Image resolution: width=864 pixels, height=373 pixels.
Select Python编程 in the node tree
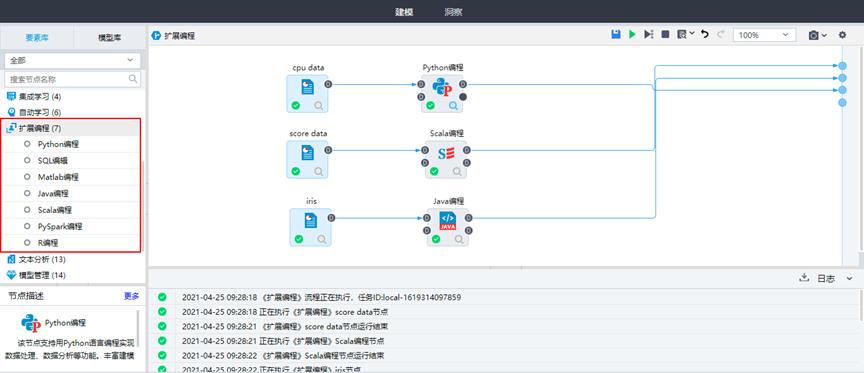(x=58, y=144)
